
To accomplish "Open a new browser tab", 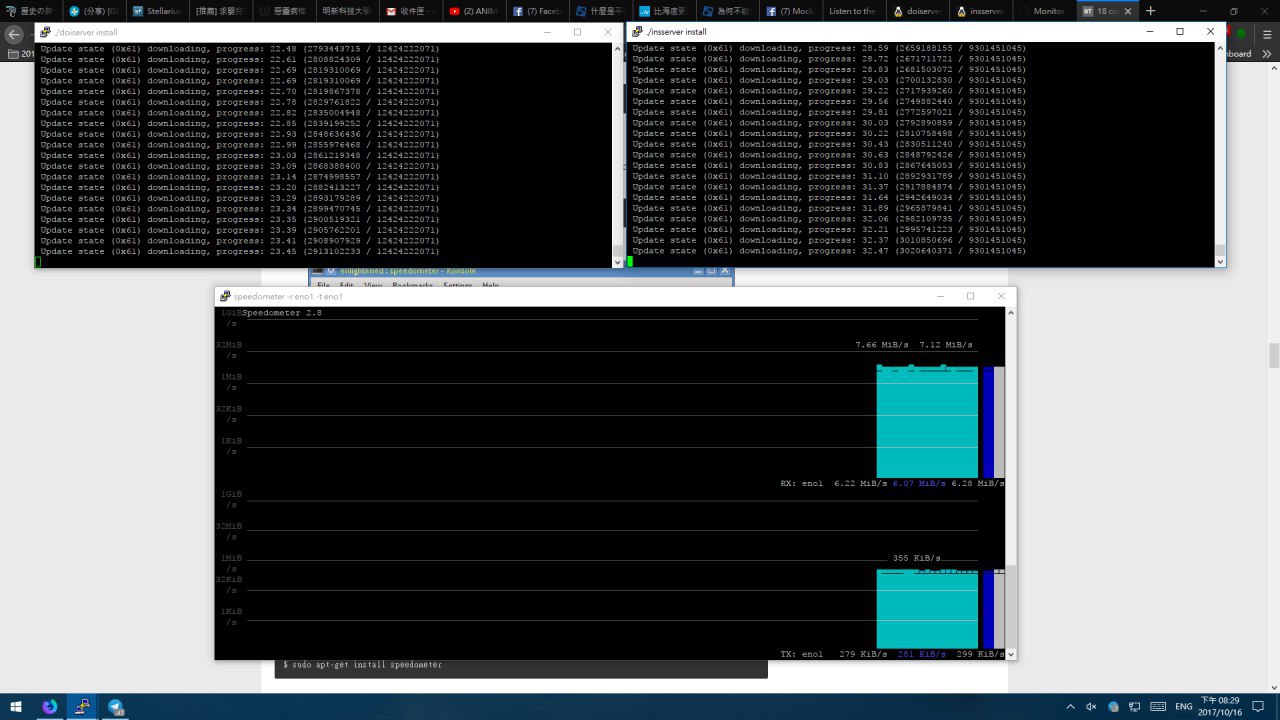I will pos(1150,11).
